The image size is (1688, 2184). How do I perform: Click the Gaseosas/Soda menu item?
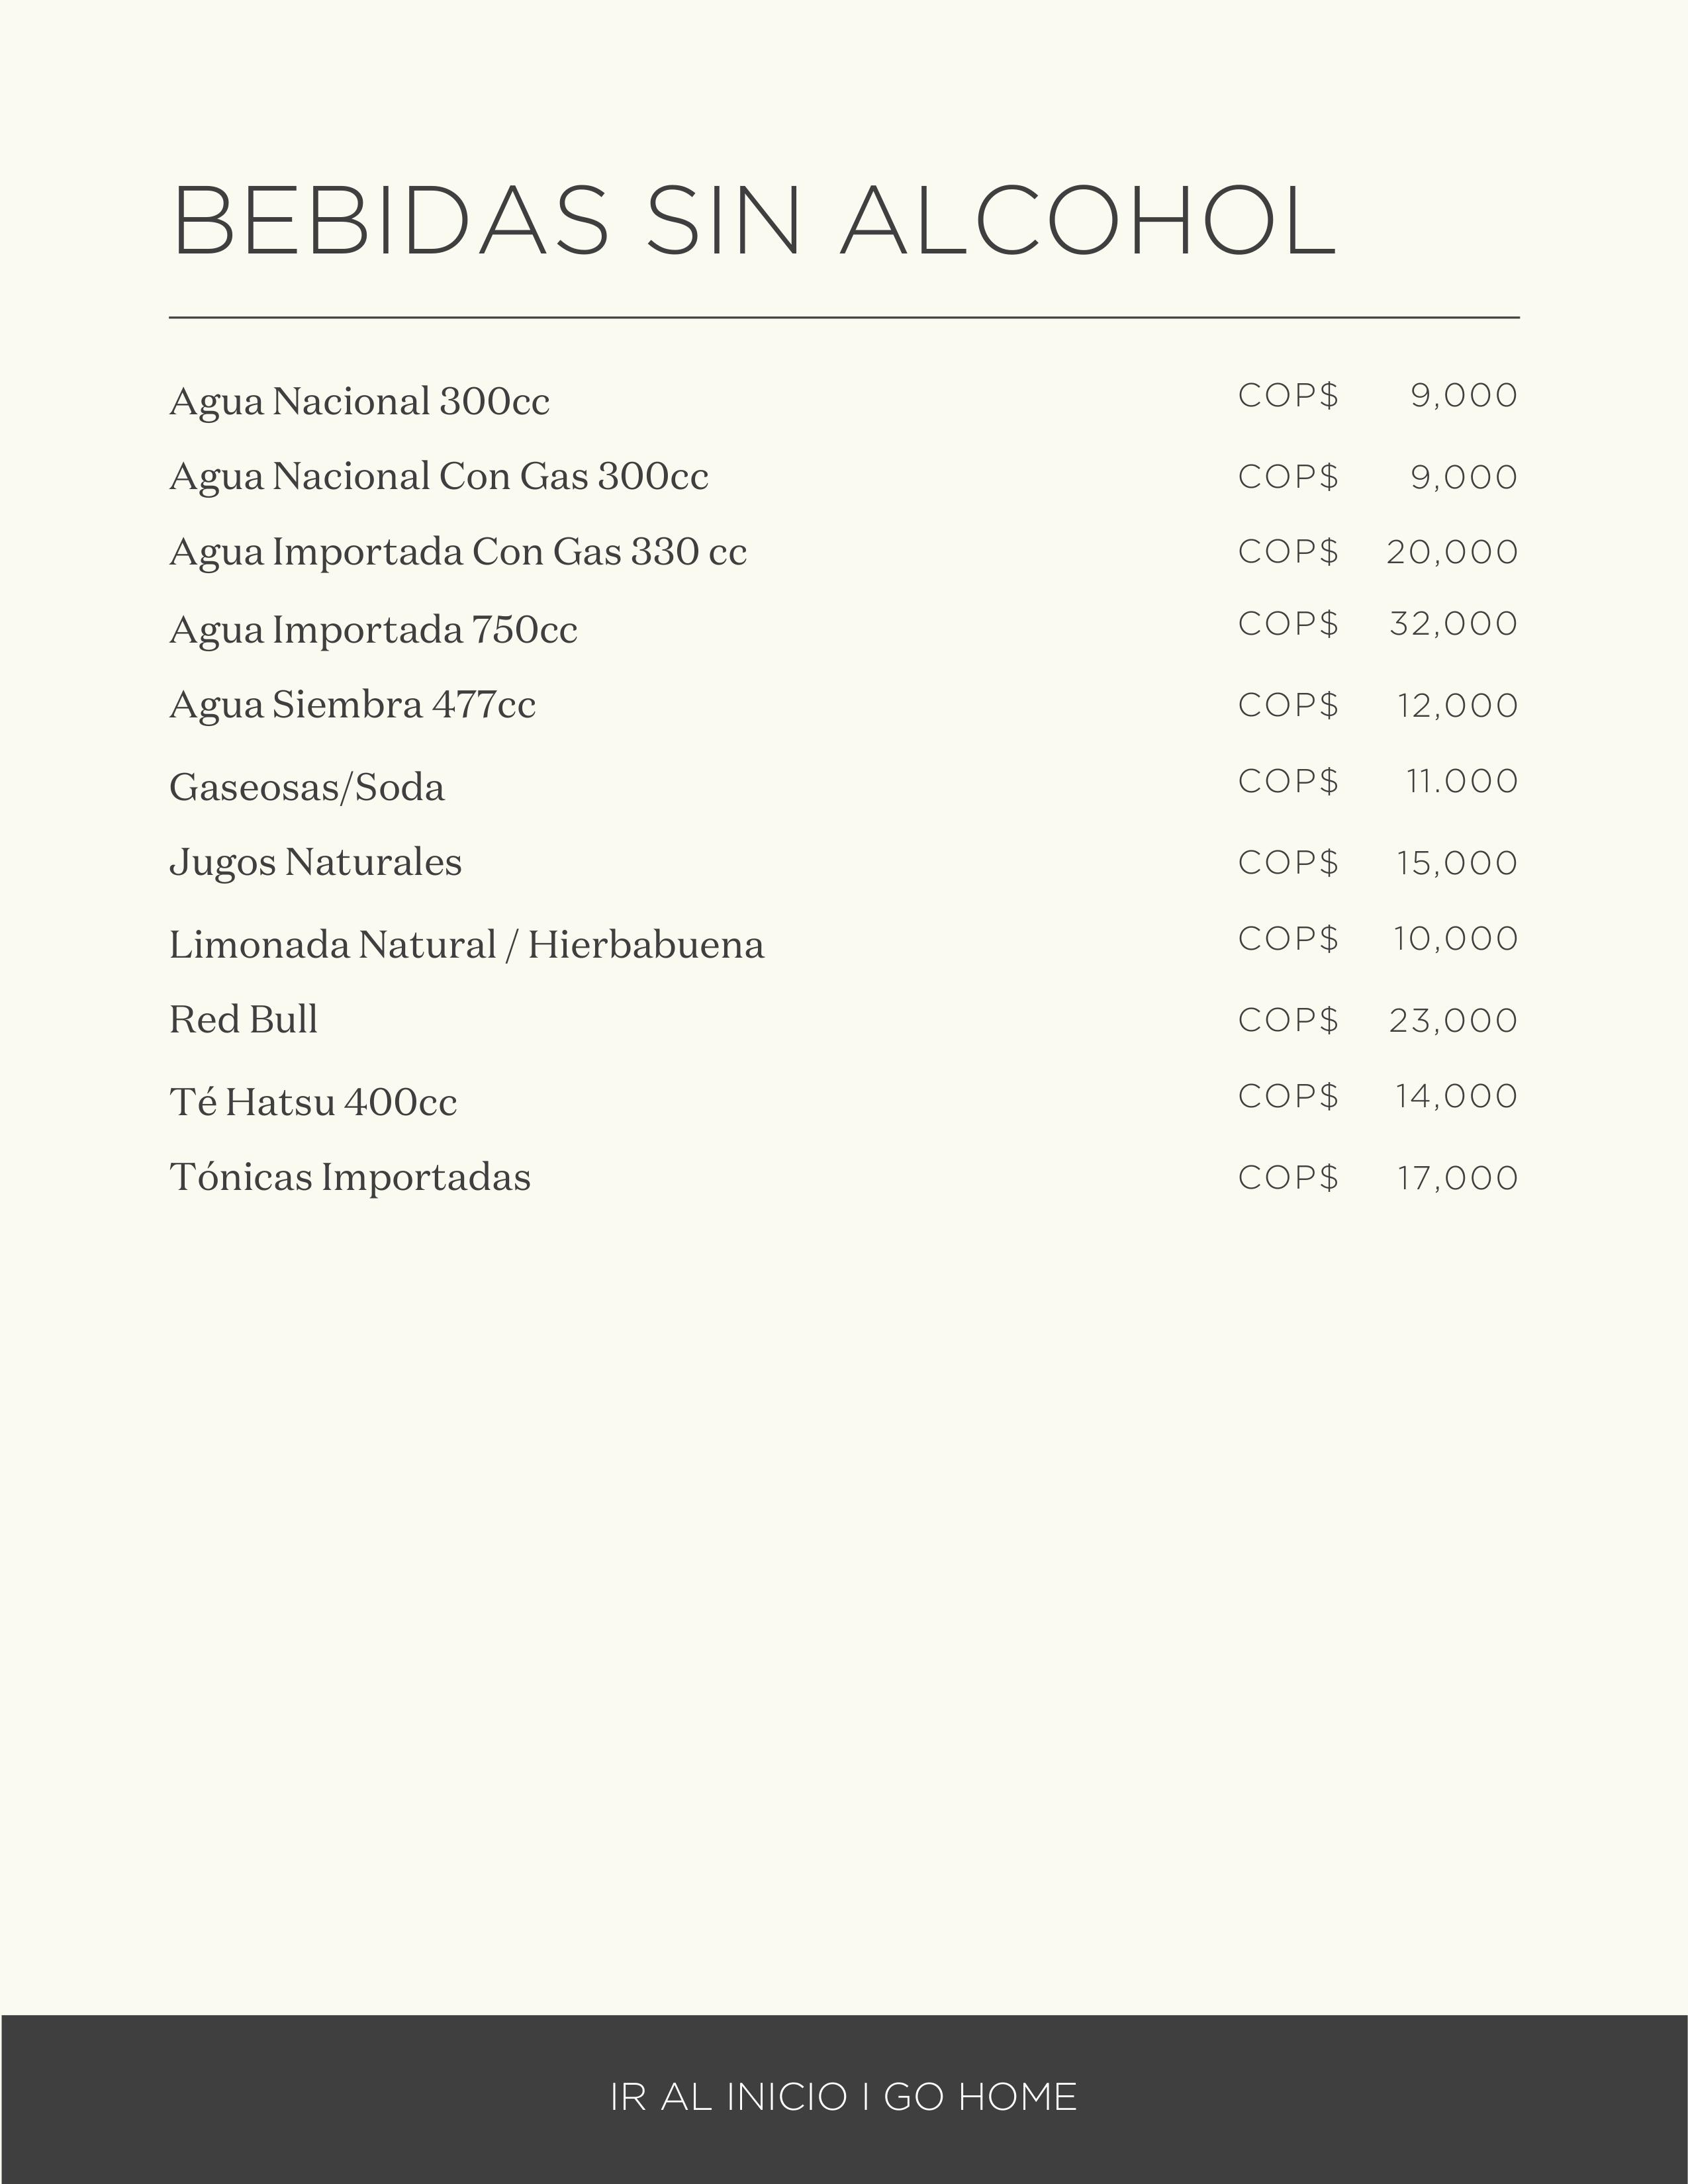point(306,788)
